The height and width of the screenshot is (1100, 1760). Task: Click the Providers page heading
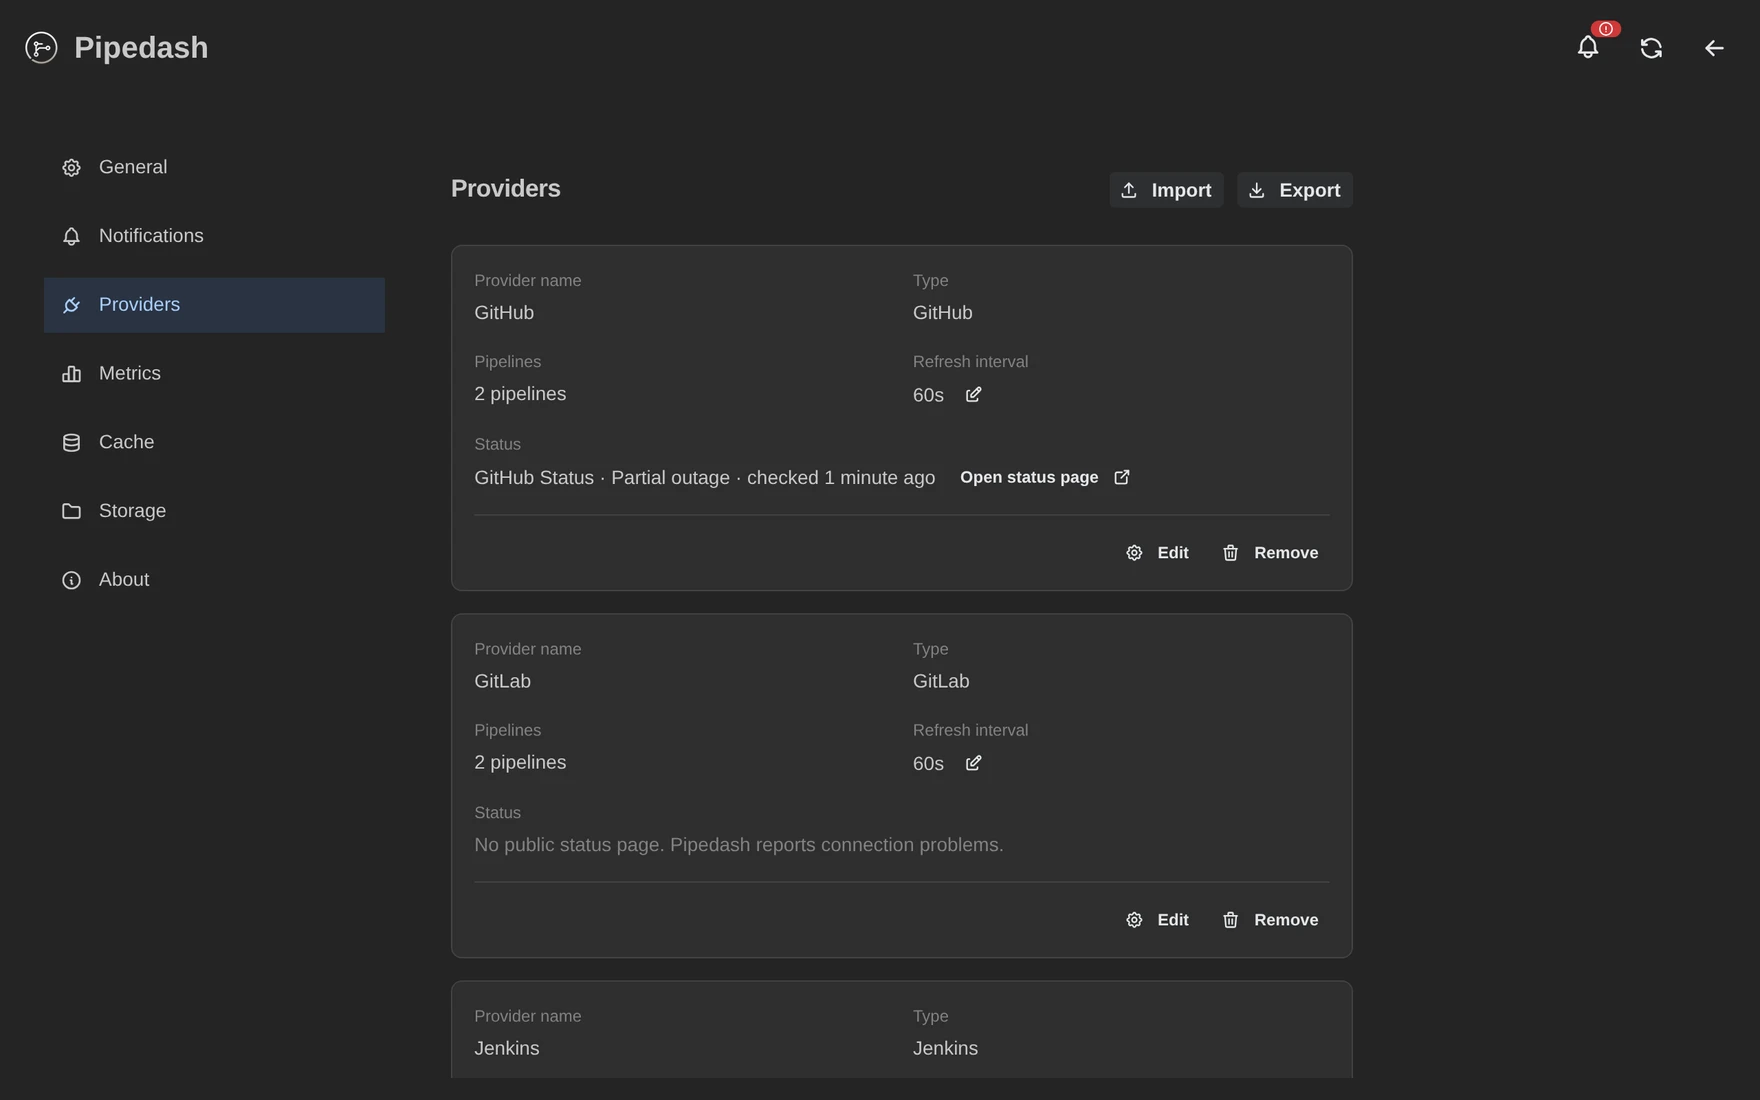[x=506, y=189]
